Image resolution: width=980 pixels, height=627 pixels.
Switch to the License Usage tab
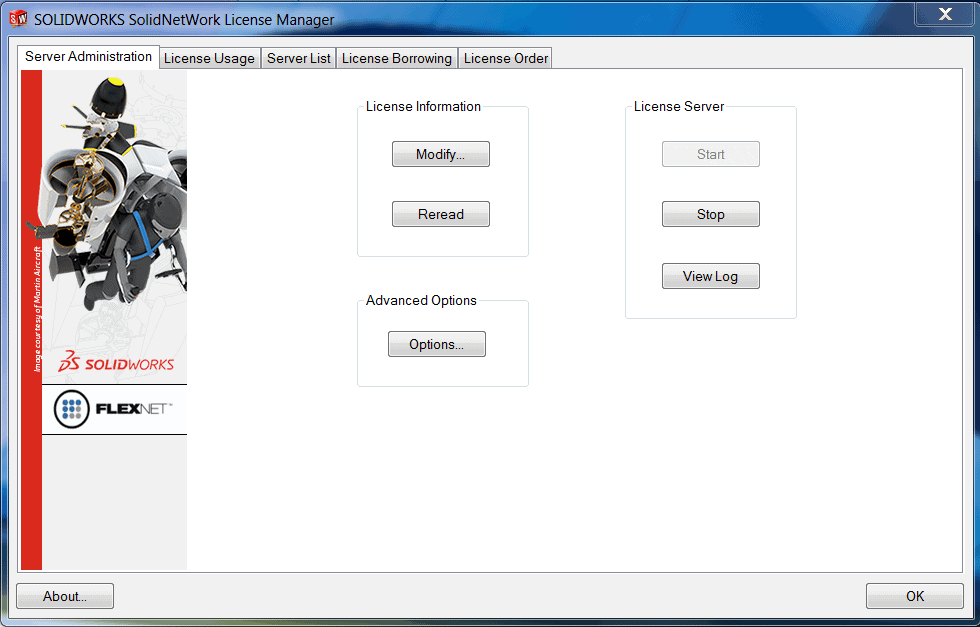click(x=209, y=58)
